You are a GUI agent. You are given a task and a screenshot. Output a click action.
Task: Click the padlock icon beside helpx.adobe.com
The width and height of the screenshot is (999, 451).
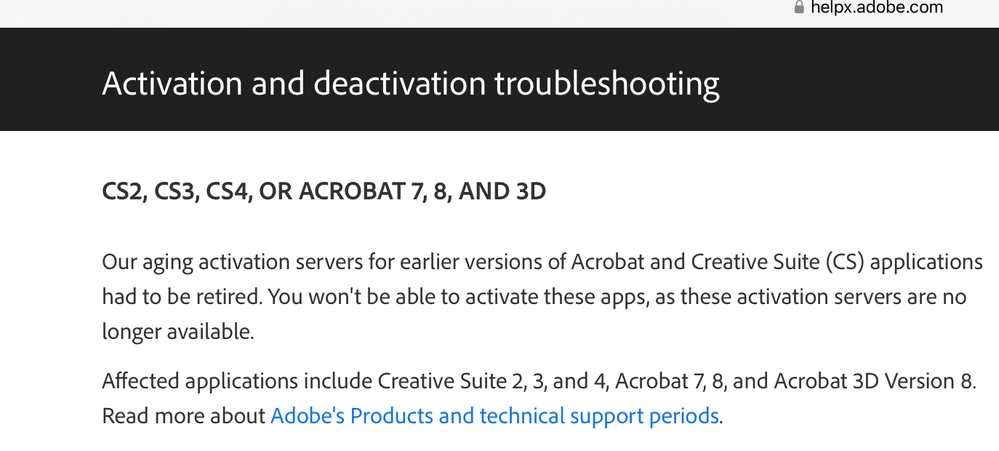[799, 8]
